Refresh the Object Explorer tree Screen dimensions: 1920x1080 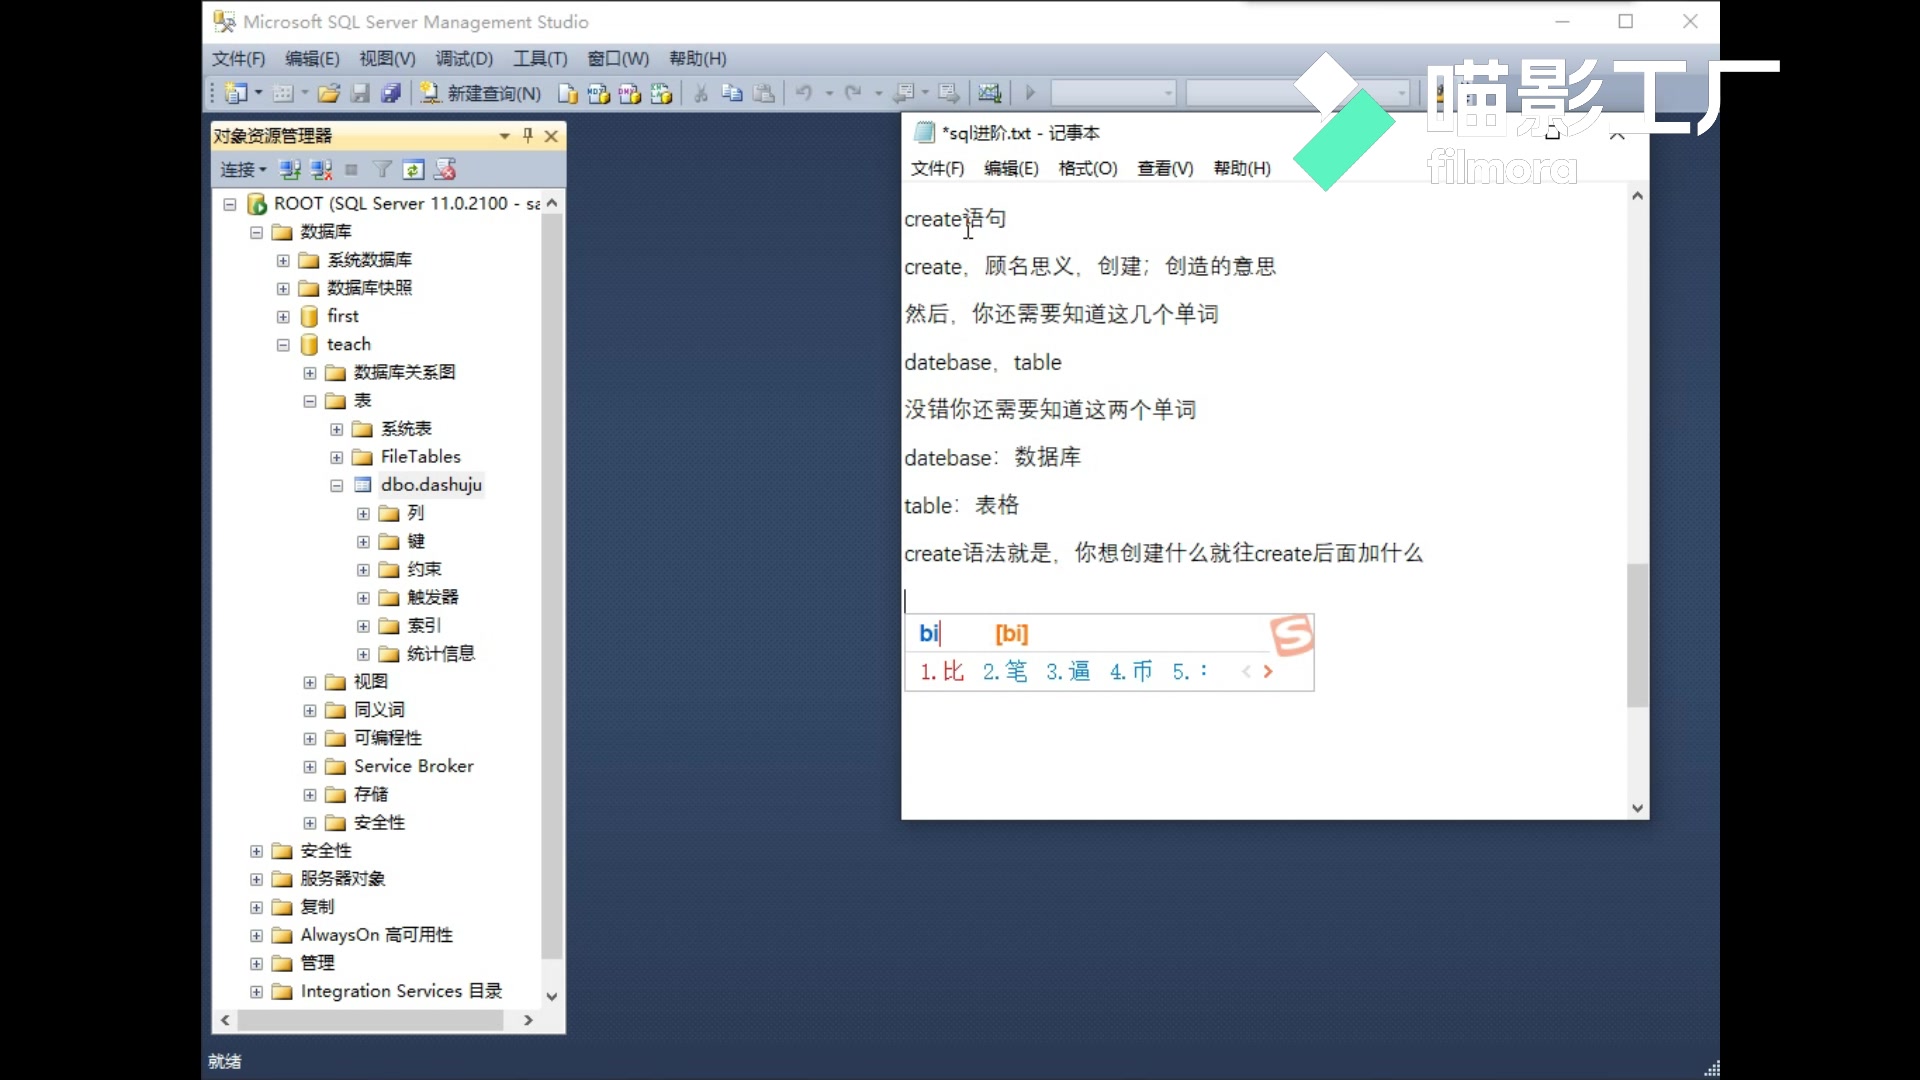(414, 170)
